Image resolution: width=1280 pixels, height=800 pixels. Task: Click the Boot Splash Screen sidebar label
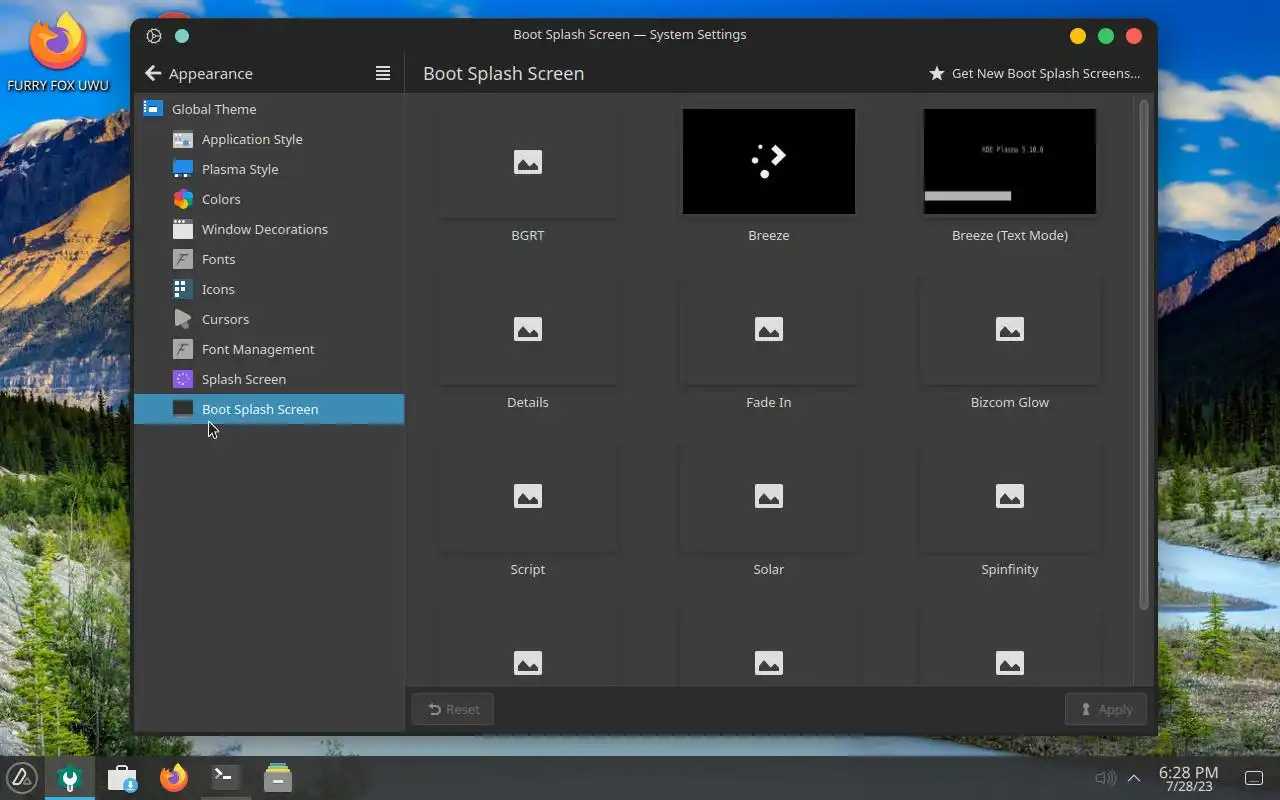[260, 409]
